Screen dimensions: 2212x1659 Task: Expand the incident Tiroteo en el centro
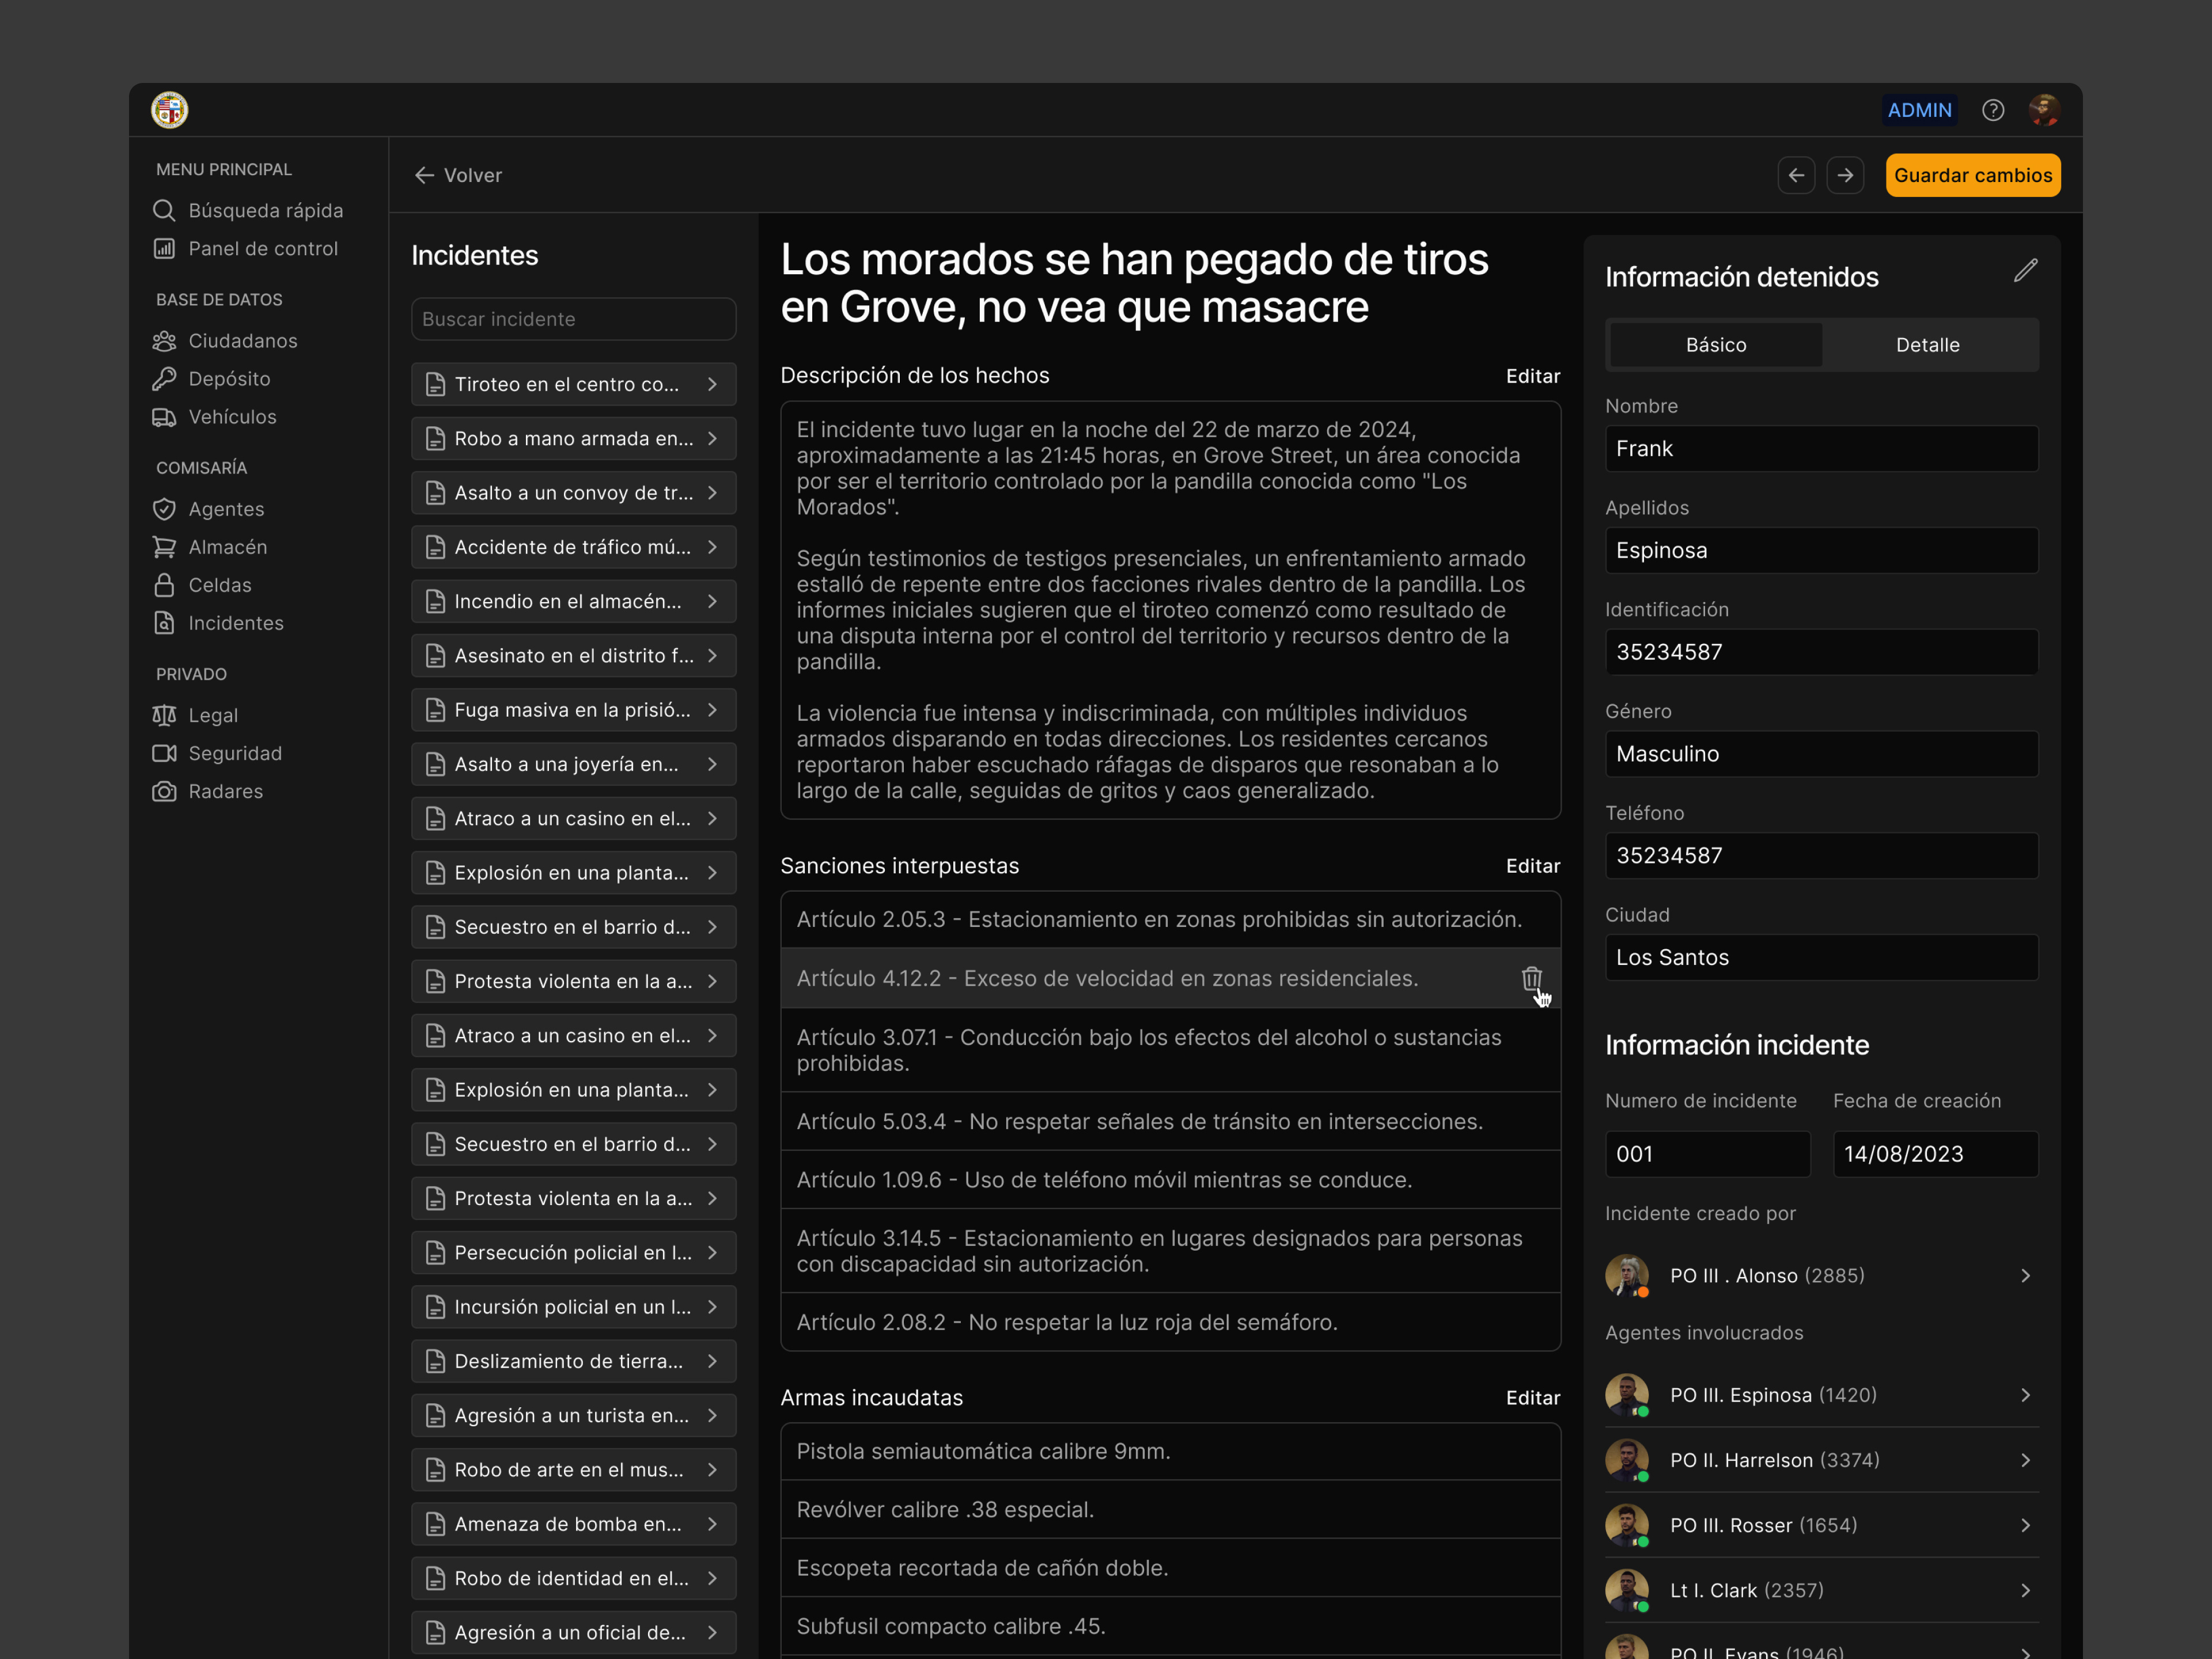coord(573,384)
